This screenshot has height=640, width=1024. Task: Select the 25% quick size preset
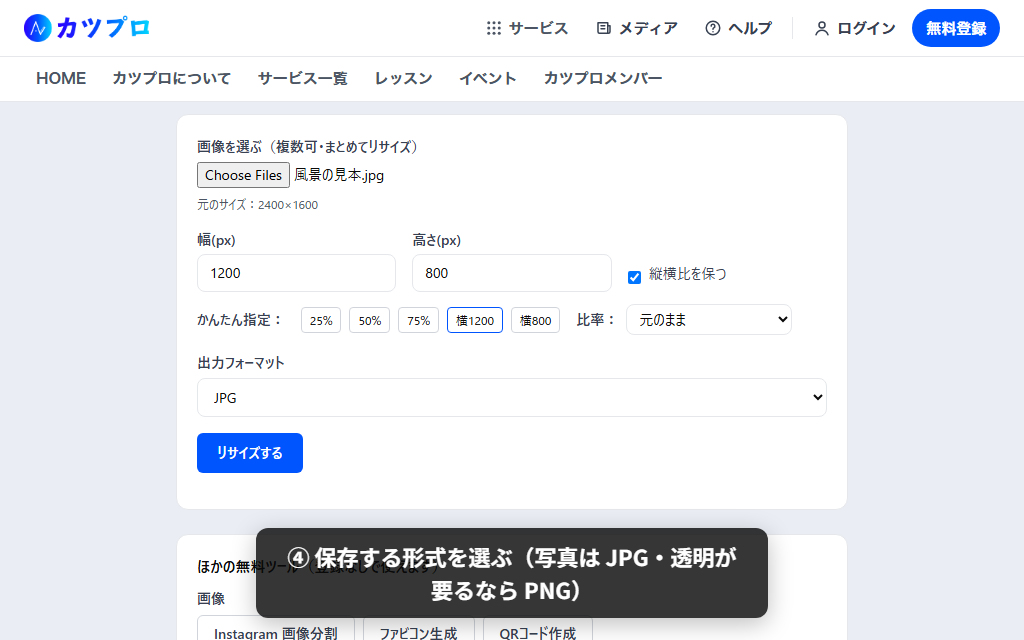(x=321, y=320)
